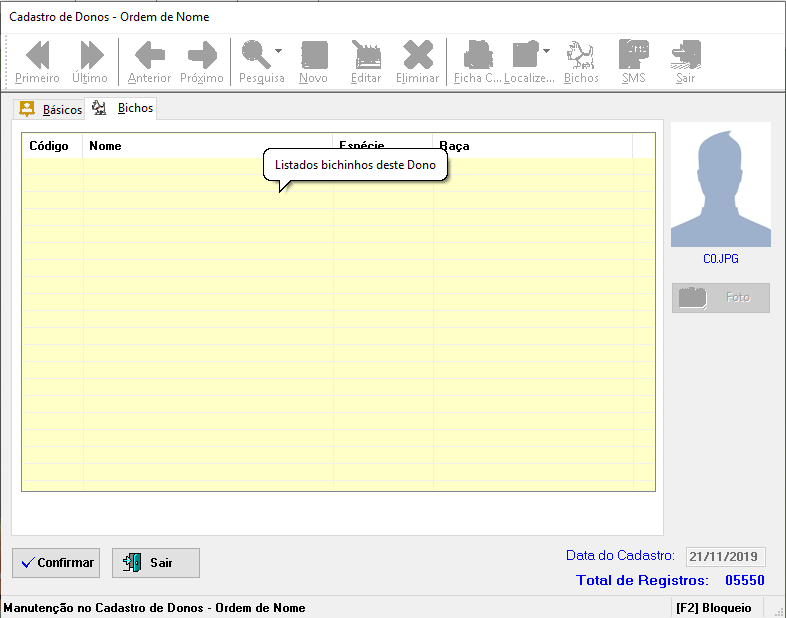This screenshot has width=786, height=618.
Task: Select the Total de Registros value 05550
Action: tap(744, 580)
